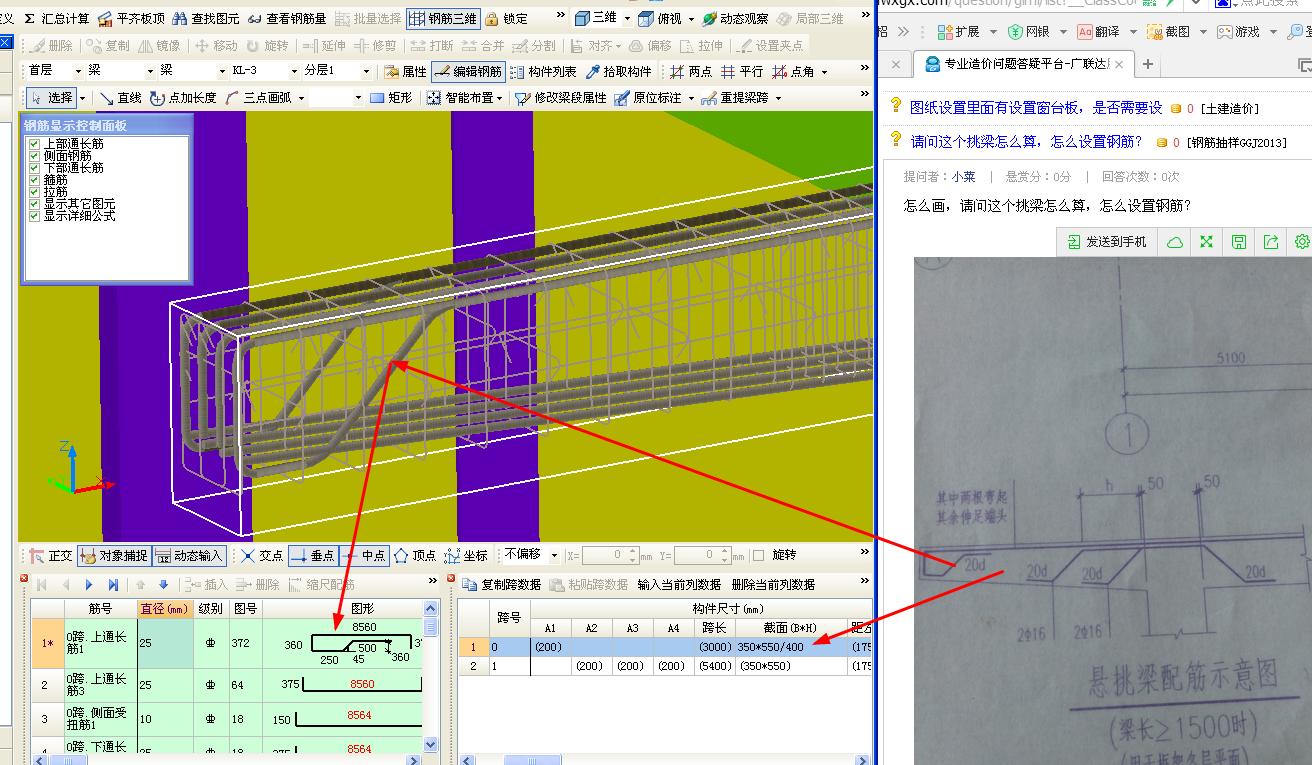The image size is (1312, 765).
Task: Select the 直线 line draw tool
Action: click(120, 98)
